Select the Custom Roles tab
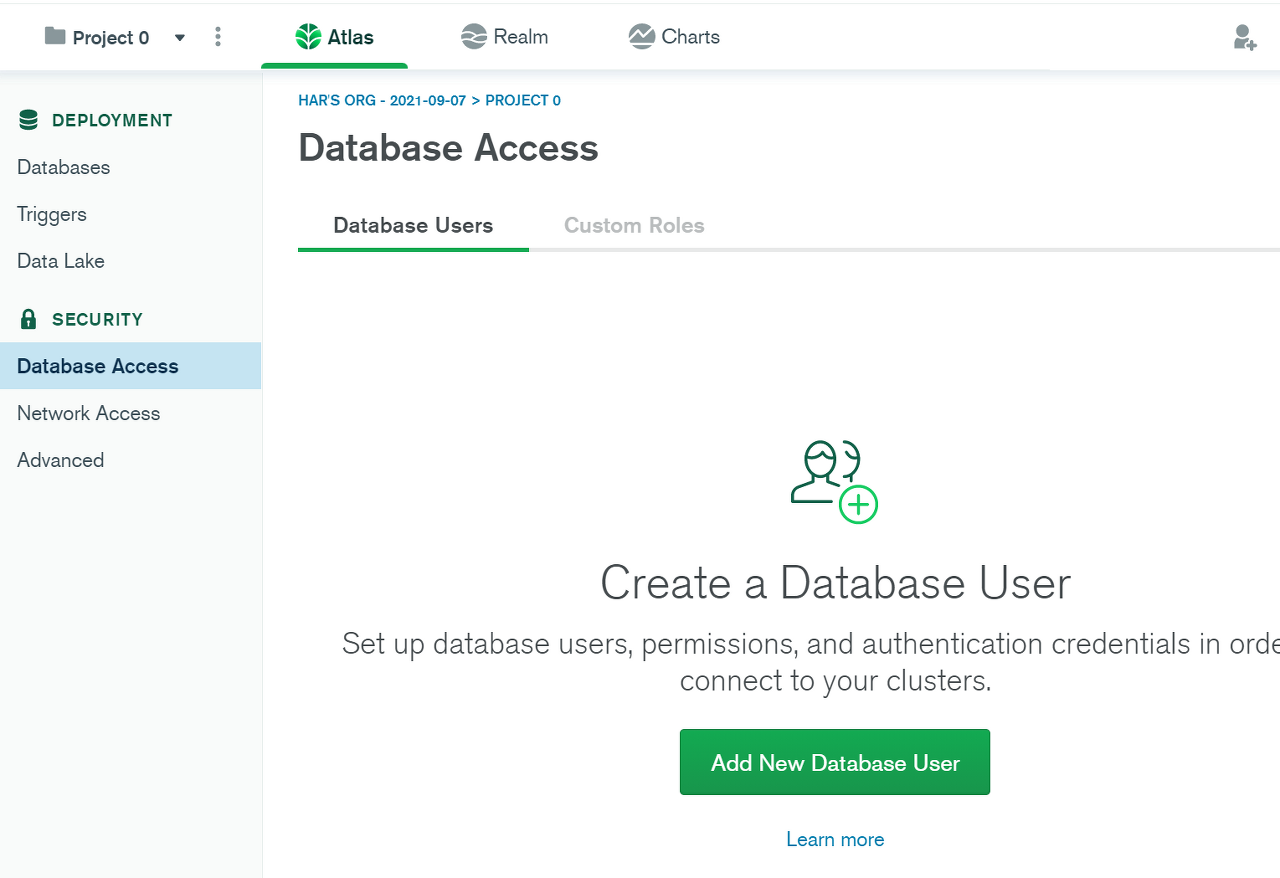Image resolution: width=1280 pixels, height=878 pixels. click(x=634, y=226)
